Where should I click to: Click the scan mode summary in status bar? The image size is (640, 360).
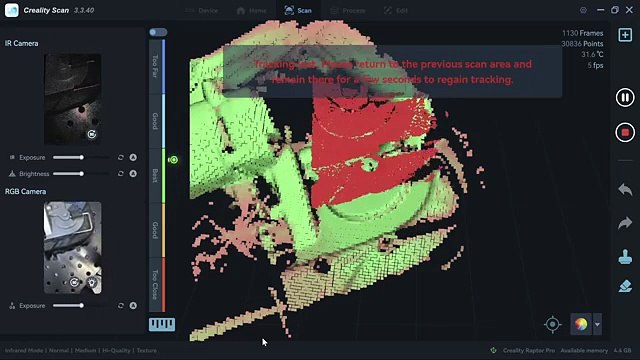pos(81,350)
